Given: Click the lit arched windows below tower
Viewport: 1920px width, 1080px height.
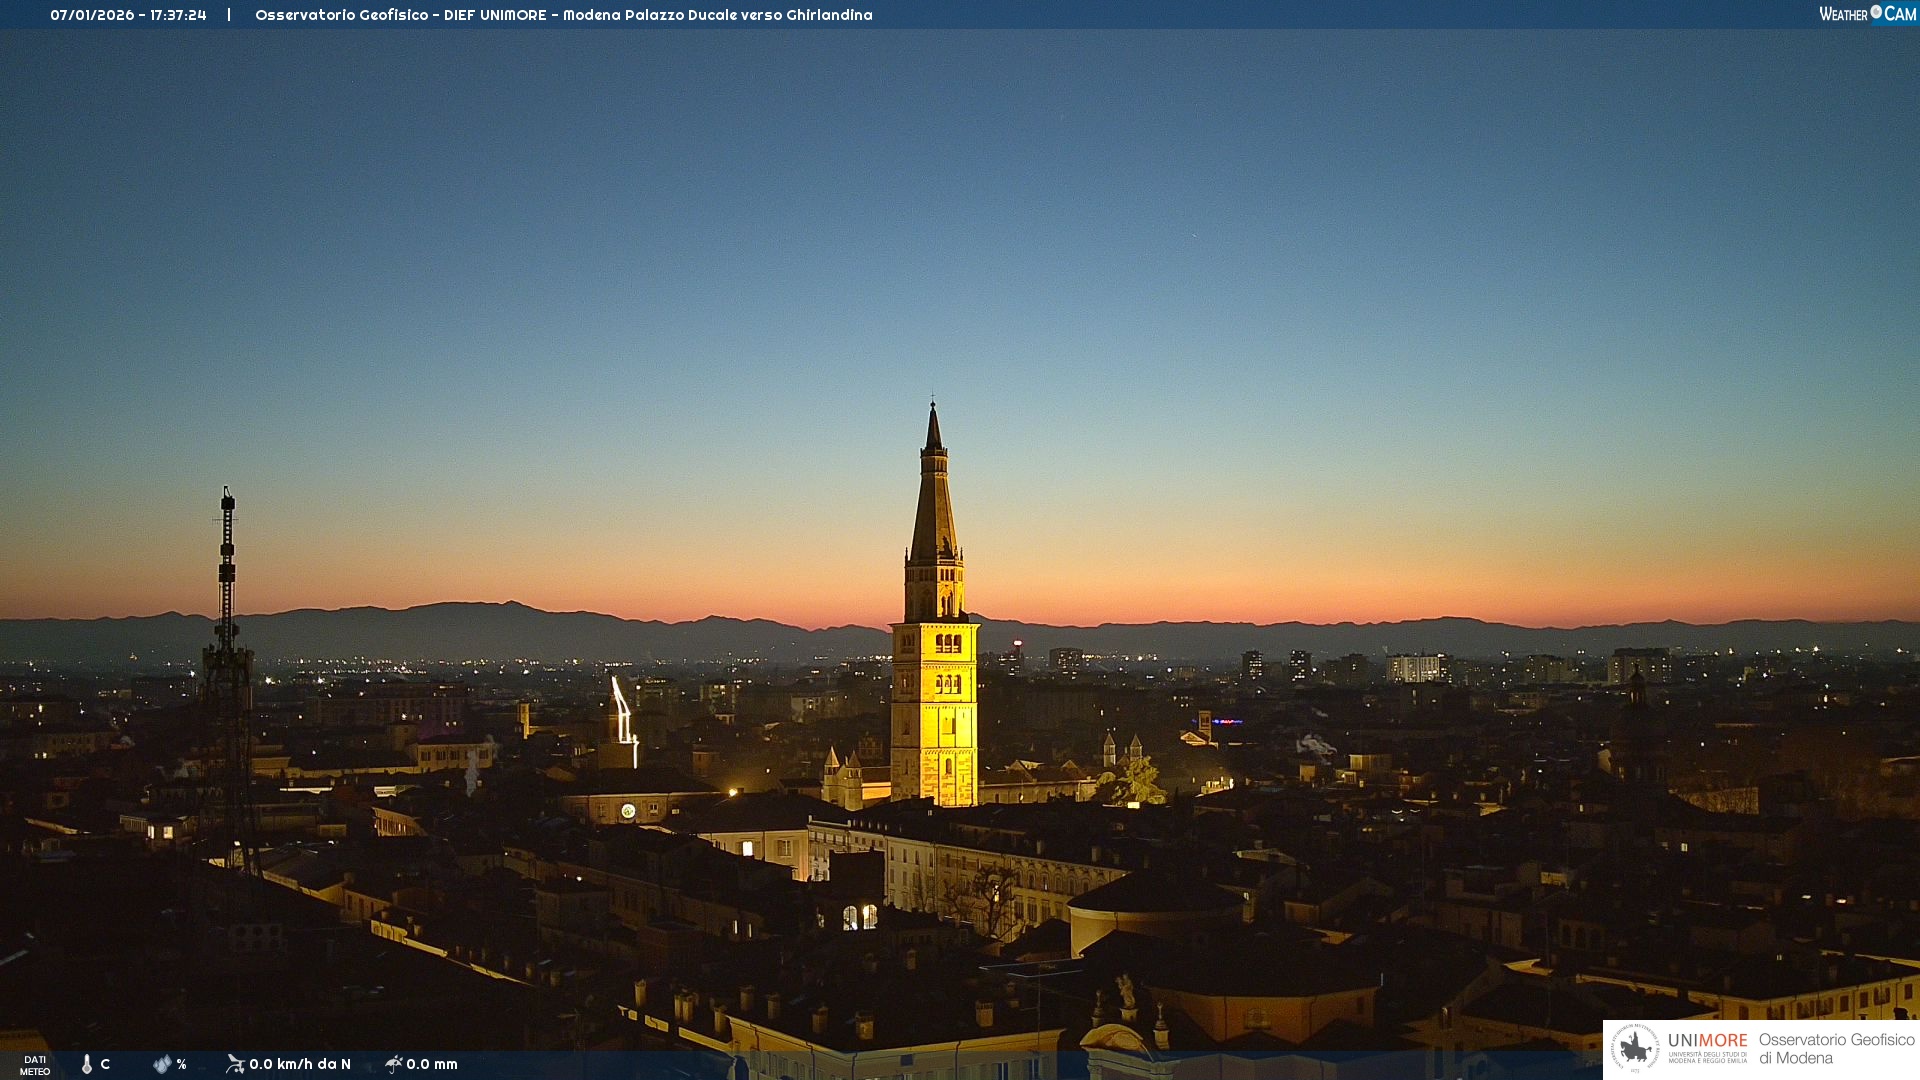Looking at the screenshot, I should coord(859,916).
